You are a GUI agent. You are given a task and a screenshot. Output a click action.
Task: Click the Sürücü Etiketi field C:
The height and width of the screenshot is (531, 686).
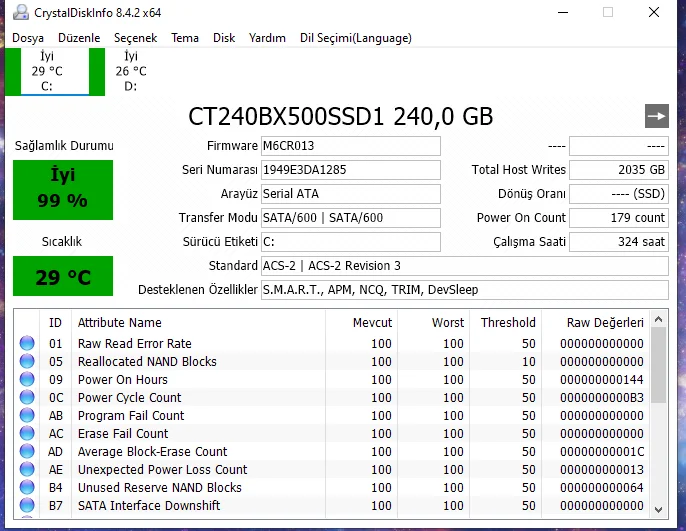click(351, 242)
